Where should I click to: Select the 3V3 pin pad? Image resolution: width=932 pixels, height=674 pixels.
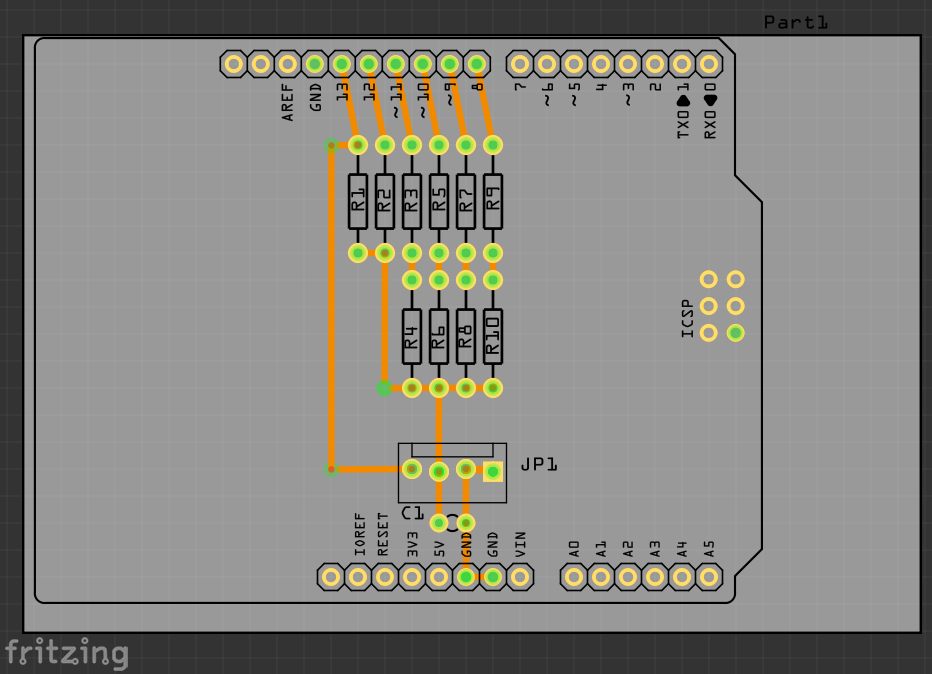pyautogui.click(x=411, y=578)
